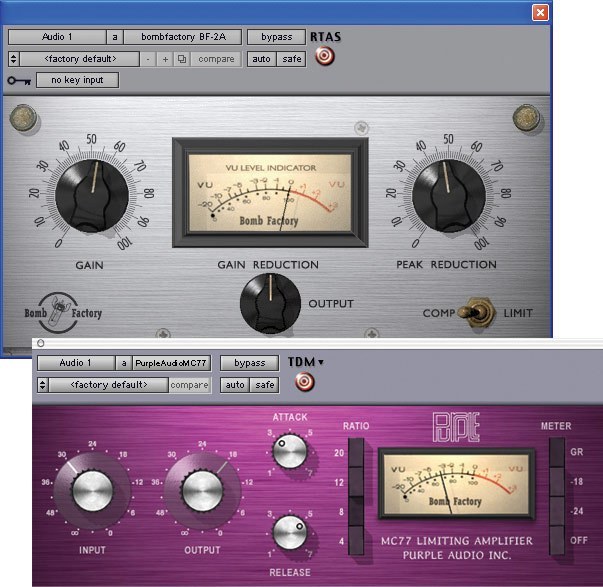This screenshot has height=587, width=603.
Task: Open the no key input selector
Action: point(77,80)
